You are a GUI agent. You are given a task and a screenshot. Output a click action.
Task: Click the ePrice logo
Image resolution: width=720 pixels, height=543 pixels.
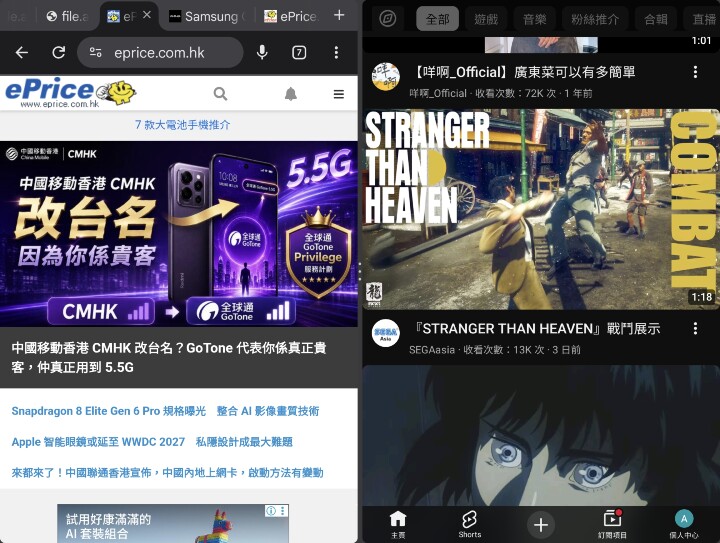pyautogui.click(x=71, y=92)
